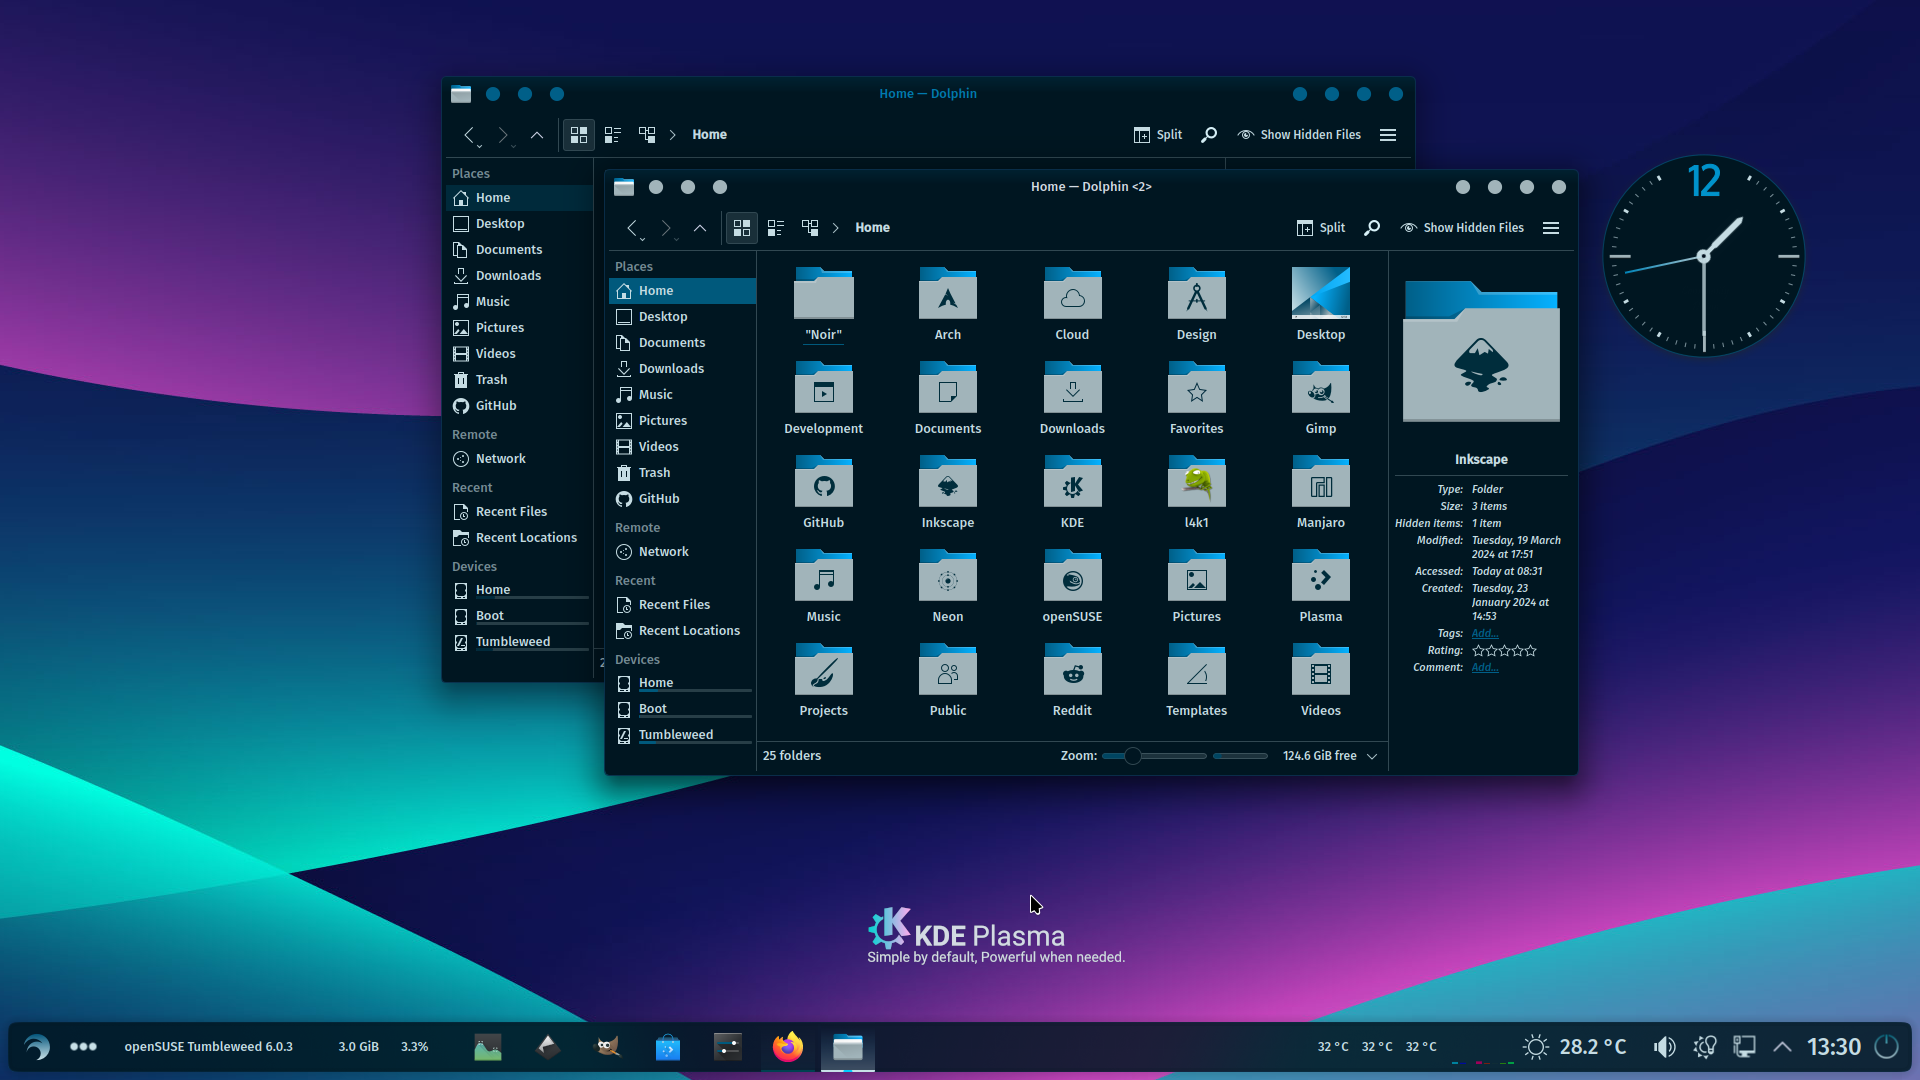Open the l4k1 folder
Viewport: 1920px width, 1080px height.
pyautogui.click(x=1196, y=492)
